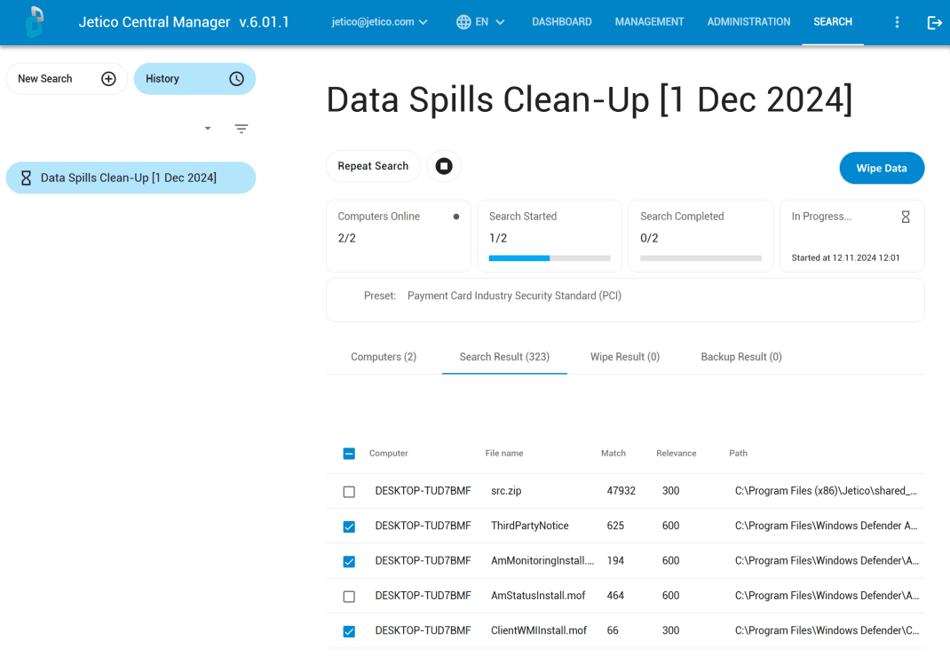Check the src.zip row checkbox

point(349,492)
